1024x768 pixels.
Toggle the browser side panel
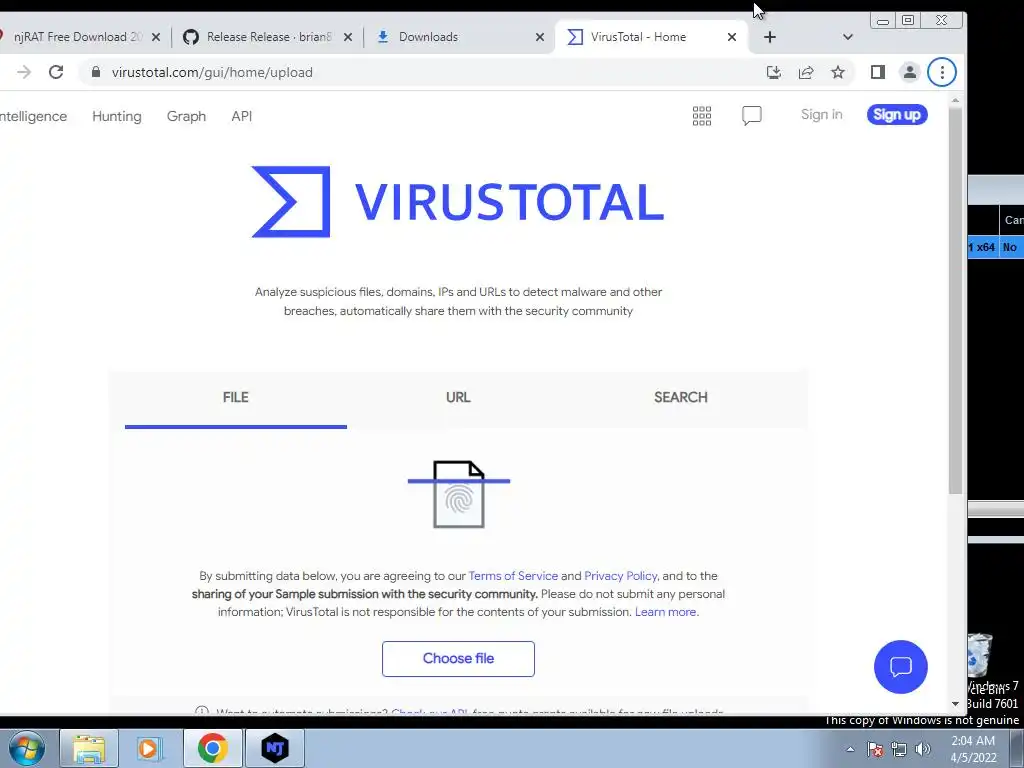tap(878, 72)
